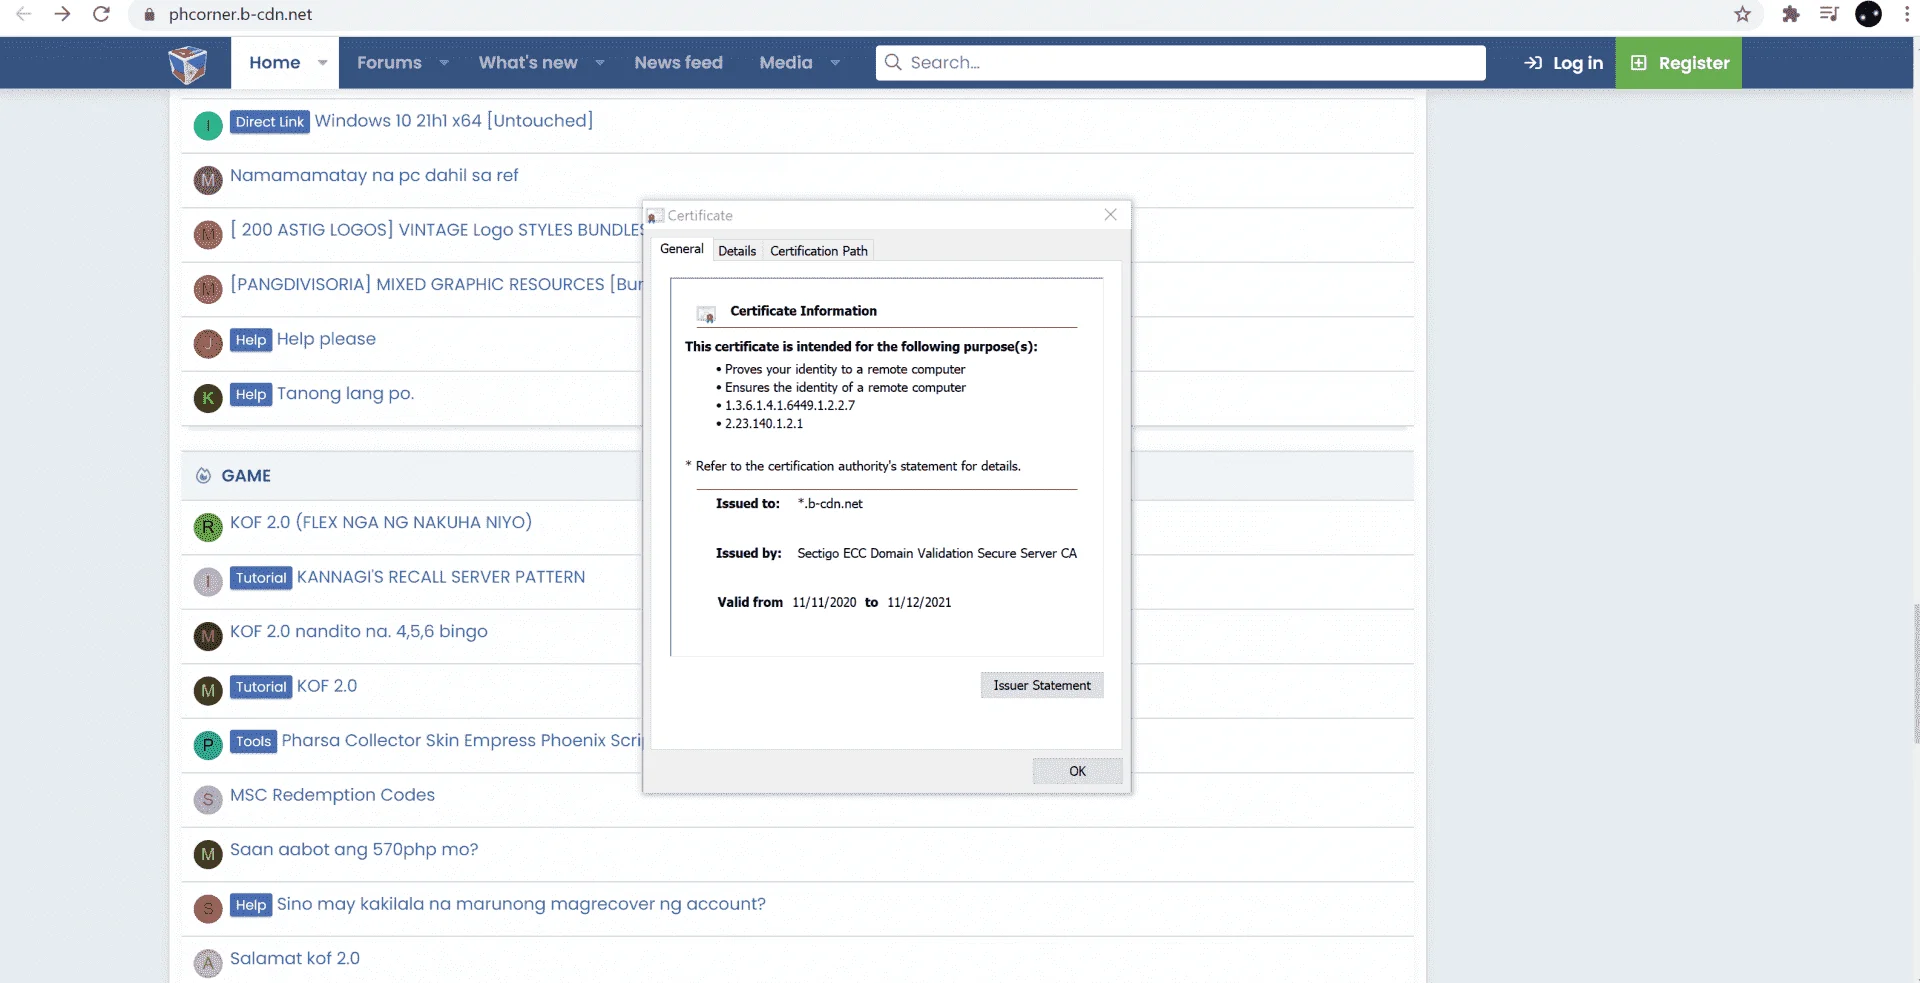Image resolution: width=1920 pixels, height=983 pixels.
Task: Open the browser three-dot menu
Action: pyautogui.click(x=1907, y=14)
